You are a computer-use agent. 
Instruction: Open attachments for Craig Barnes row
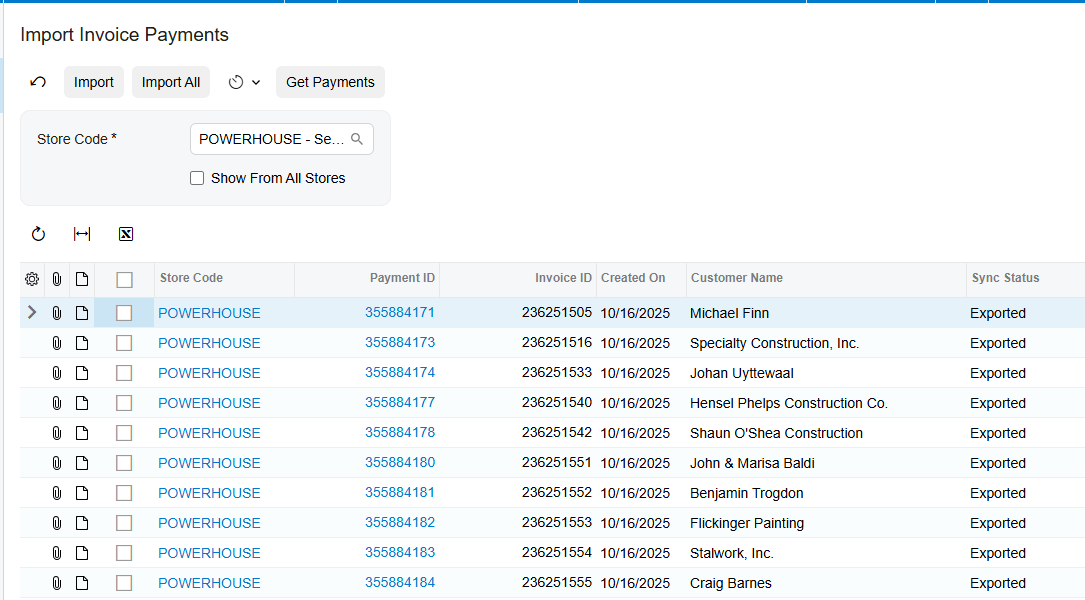coord(57,583)
